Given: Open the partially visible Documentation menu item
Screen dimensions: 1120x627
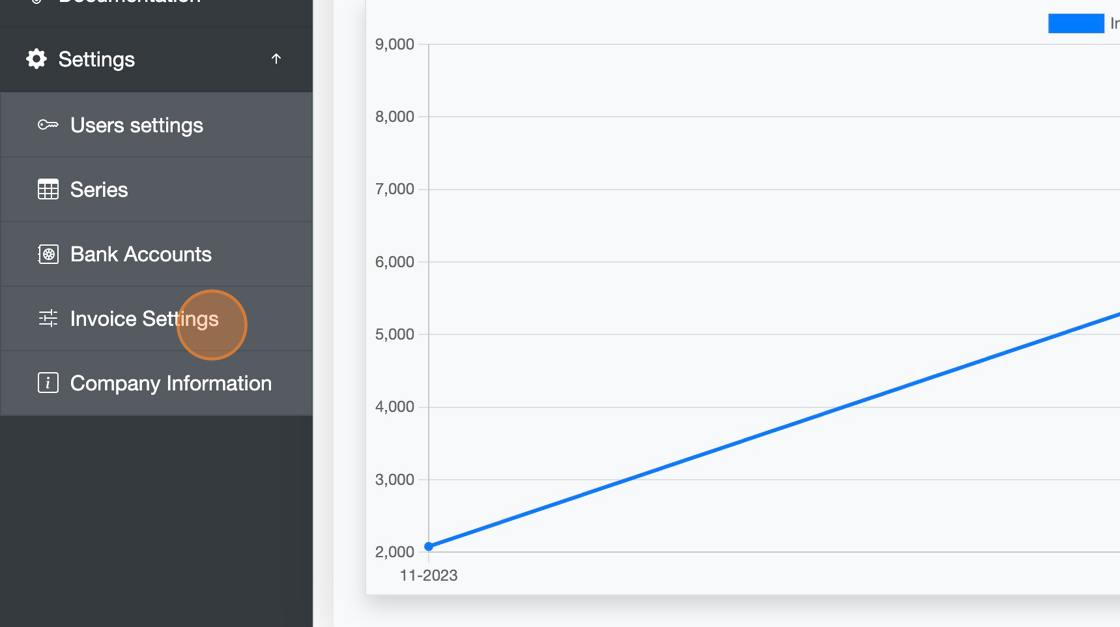Looking at the screenshot, I should click(x=128, y=3).
